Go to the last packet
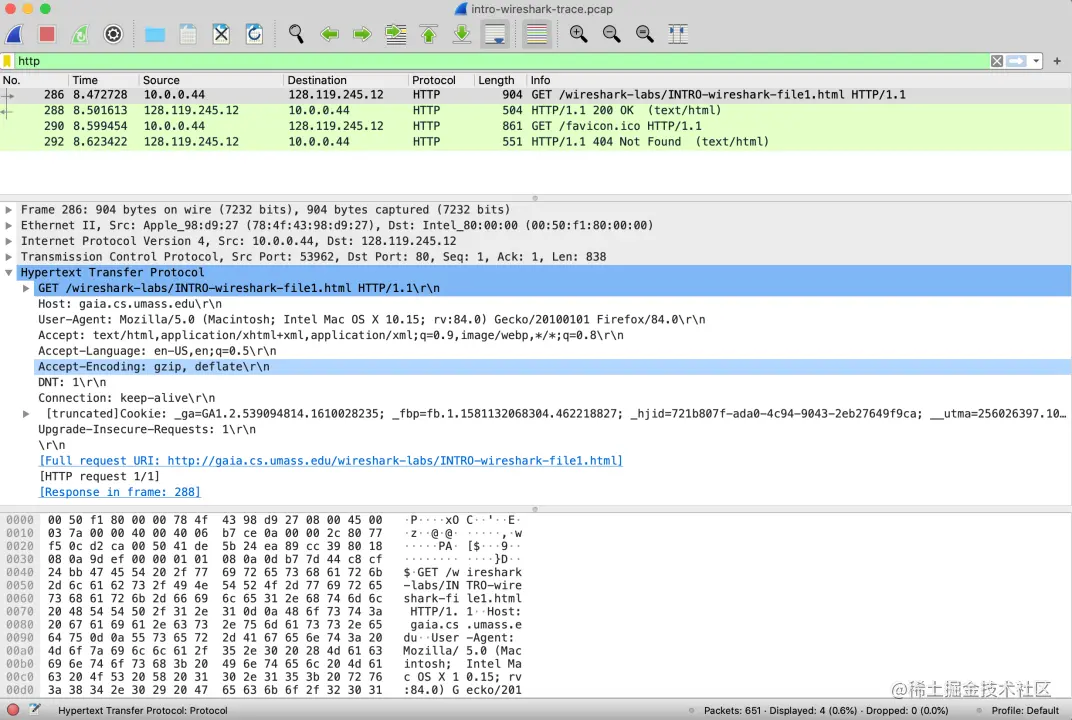Viewport: 1072px width, 720px height. click(460, 33)
